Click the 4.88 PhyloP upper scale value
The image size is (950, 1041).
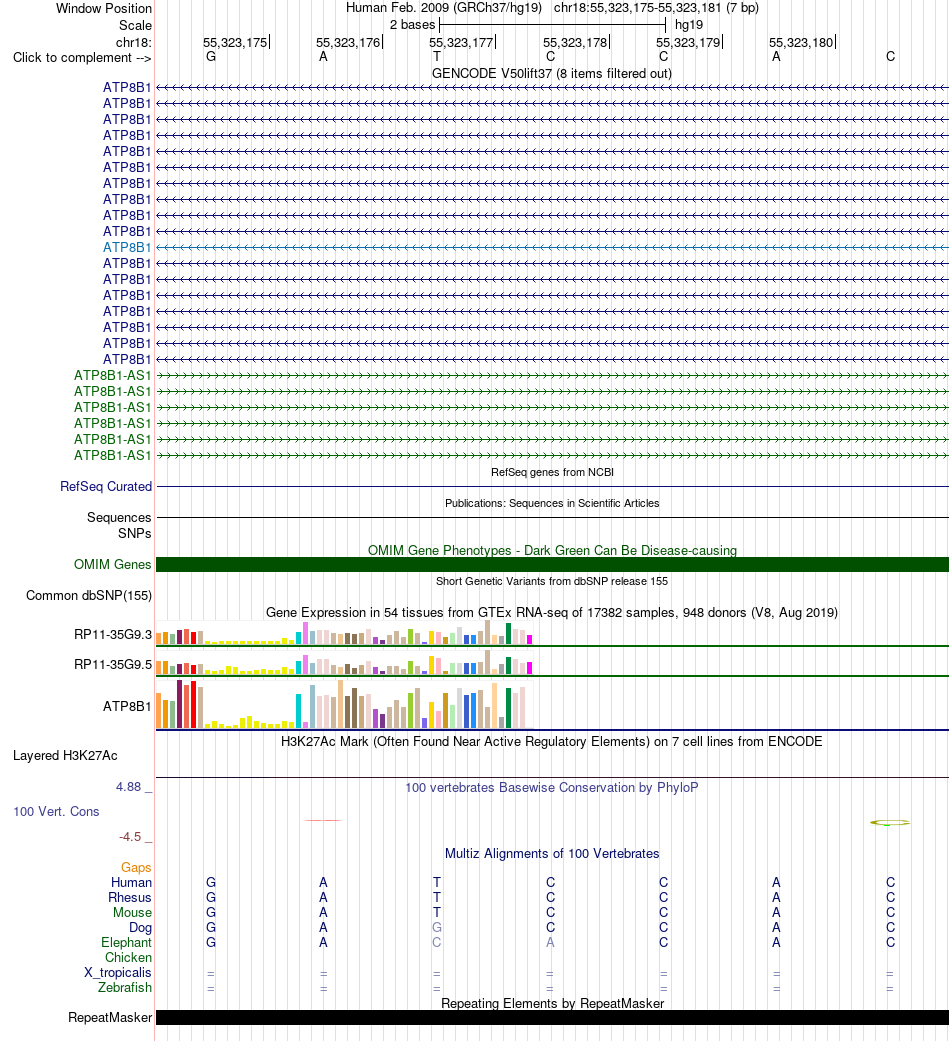[x=129, y=787]
